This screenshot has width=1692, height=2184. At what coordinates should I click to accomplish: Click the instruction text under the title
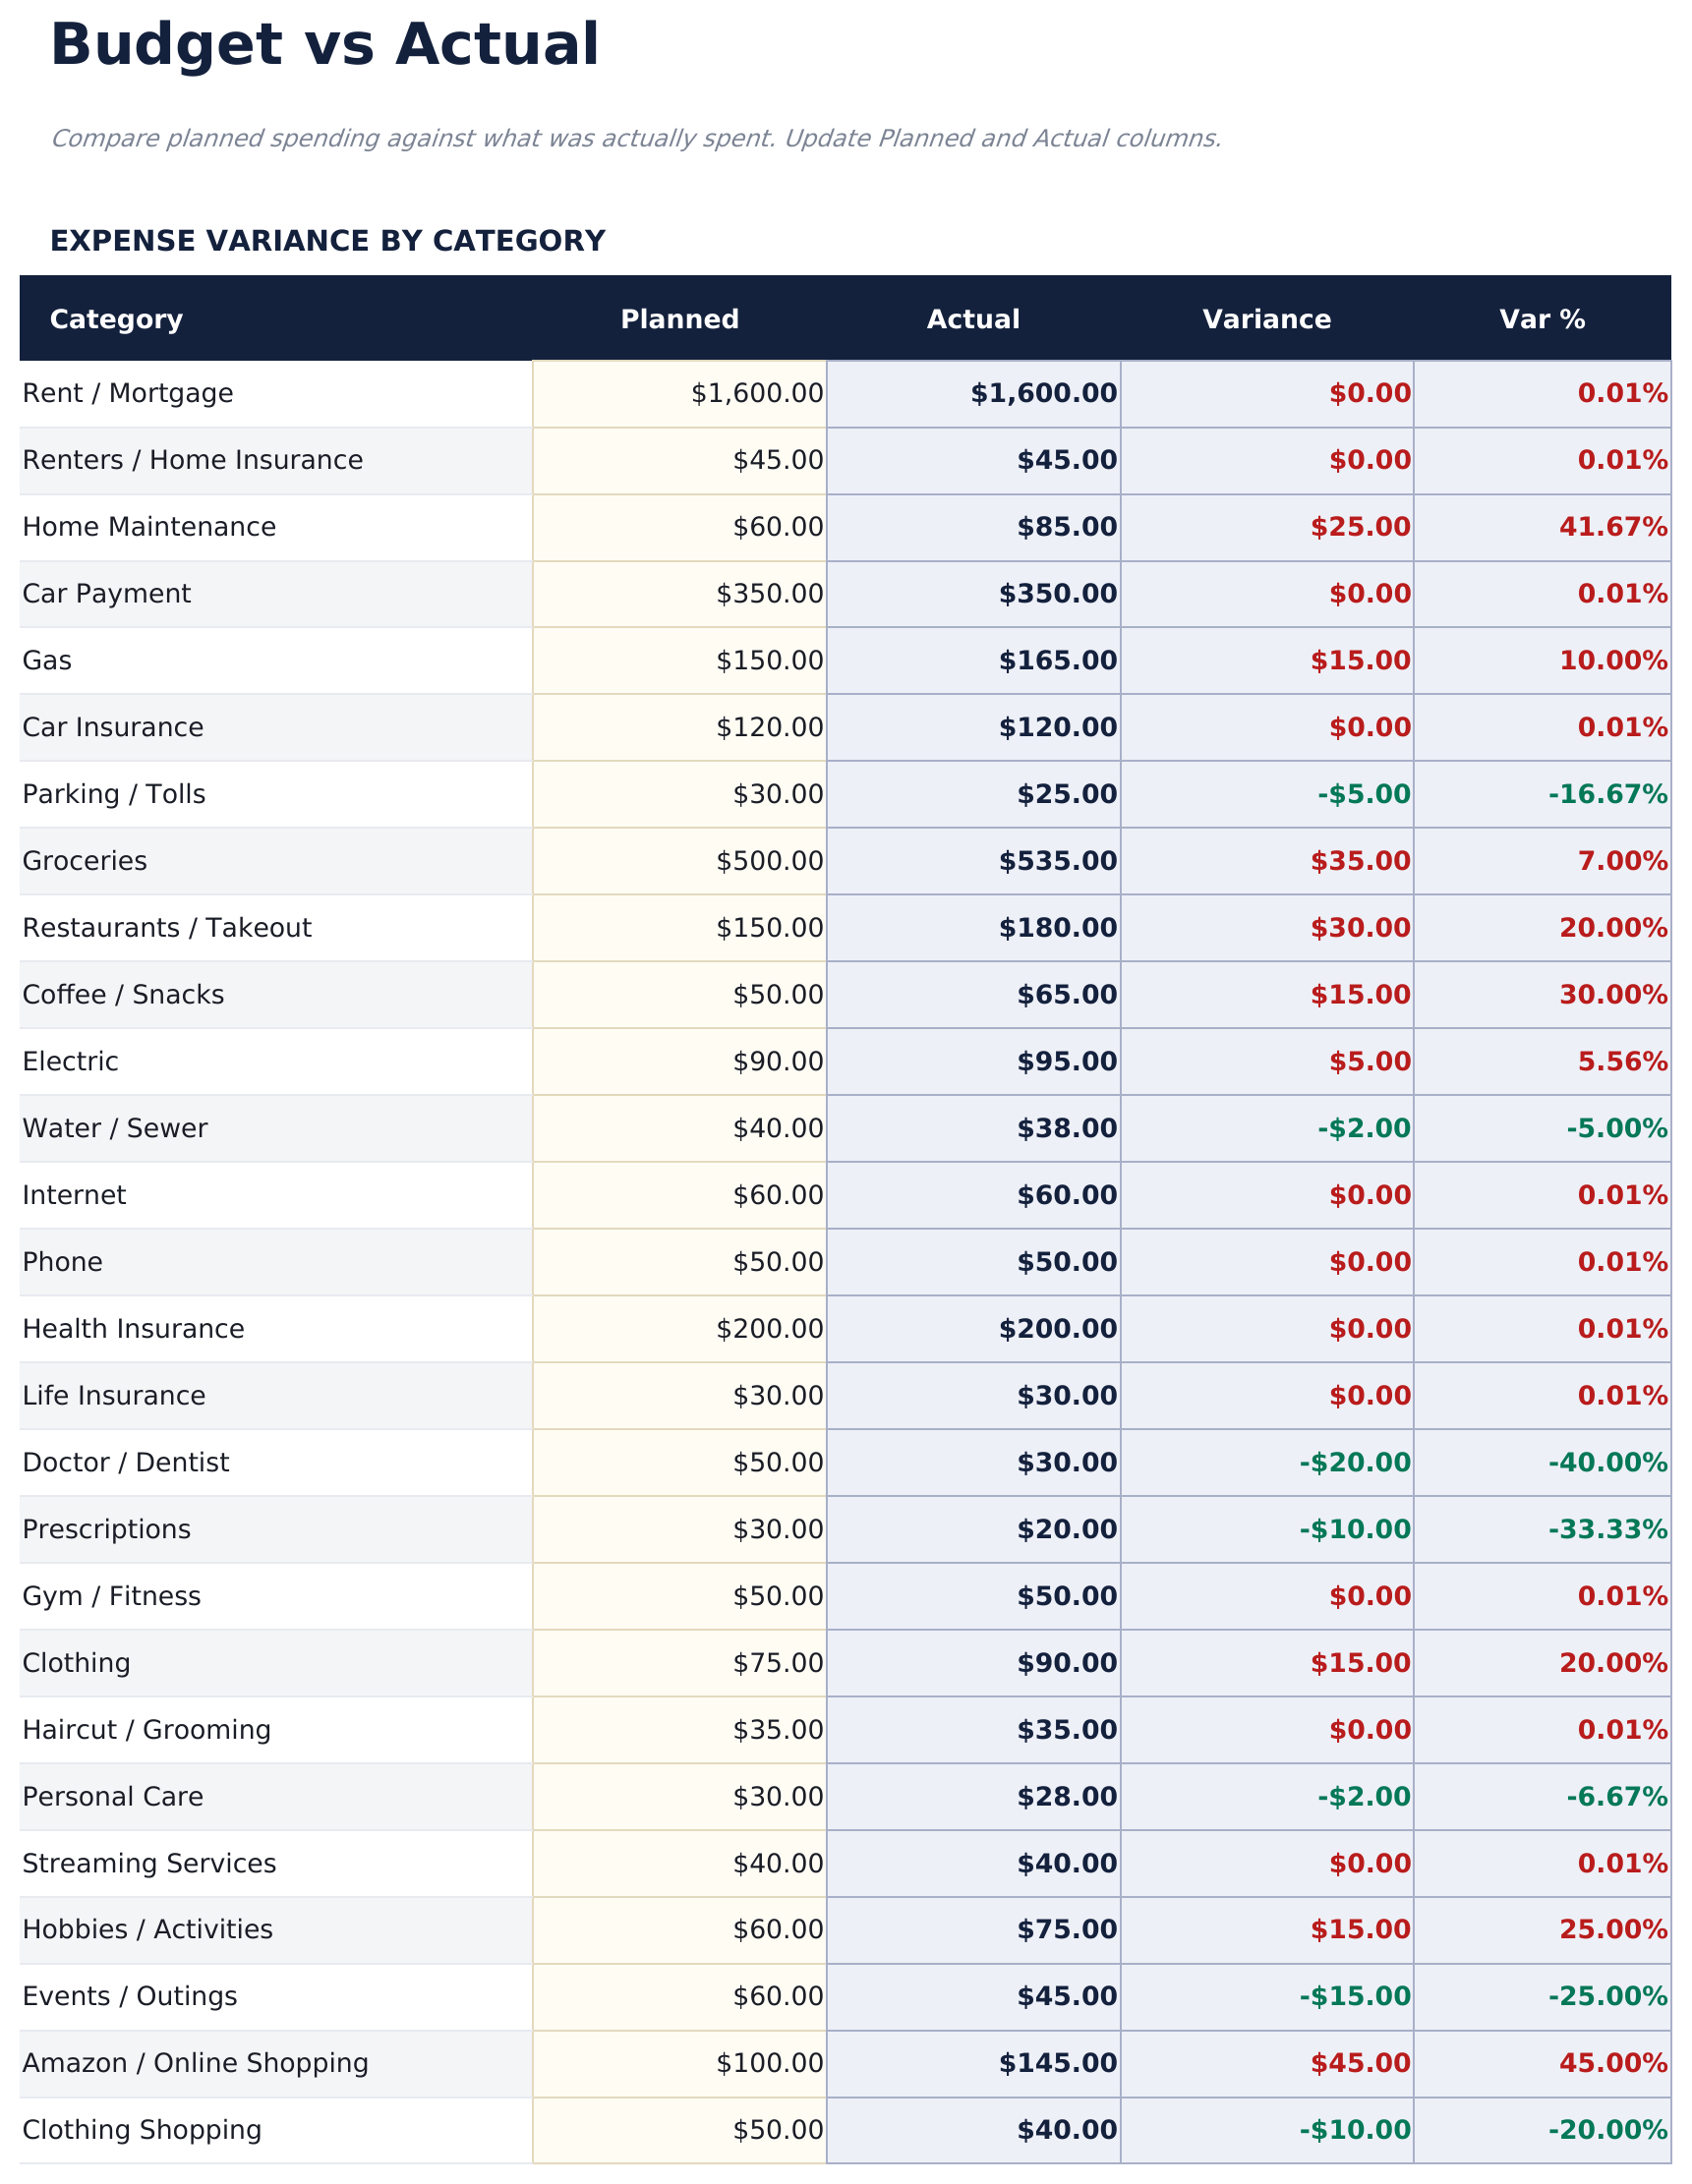coord(637,139)
